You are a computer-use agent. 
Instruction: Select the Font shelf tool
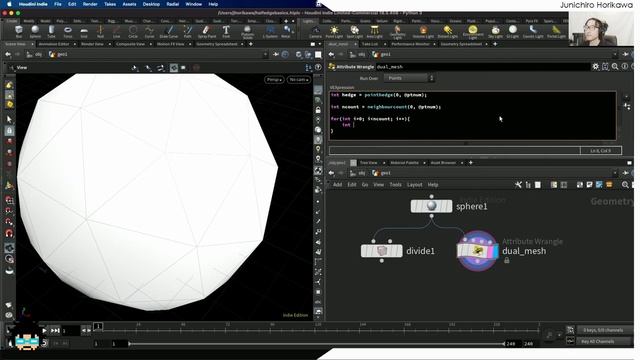click(226, 31)
